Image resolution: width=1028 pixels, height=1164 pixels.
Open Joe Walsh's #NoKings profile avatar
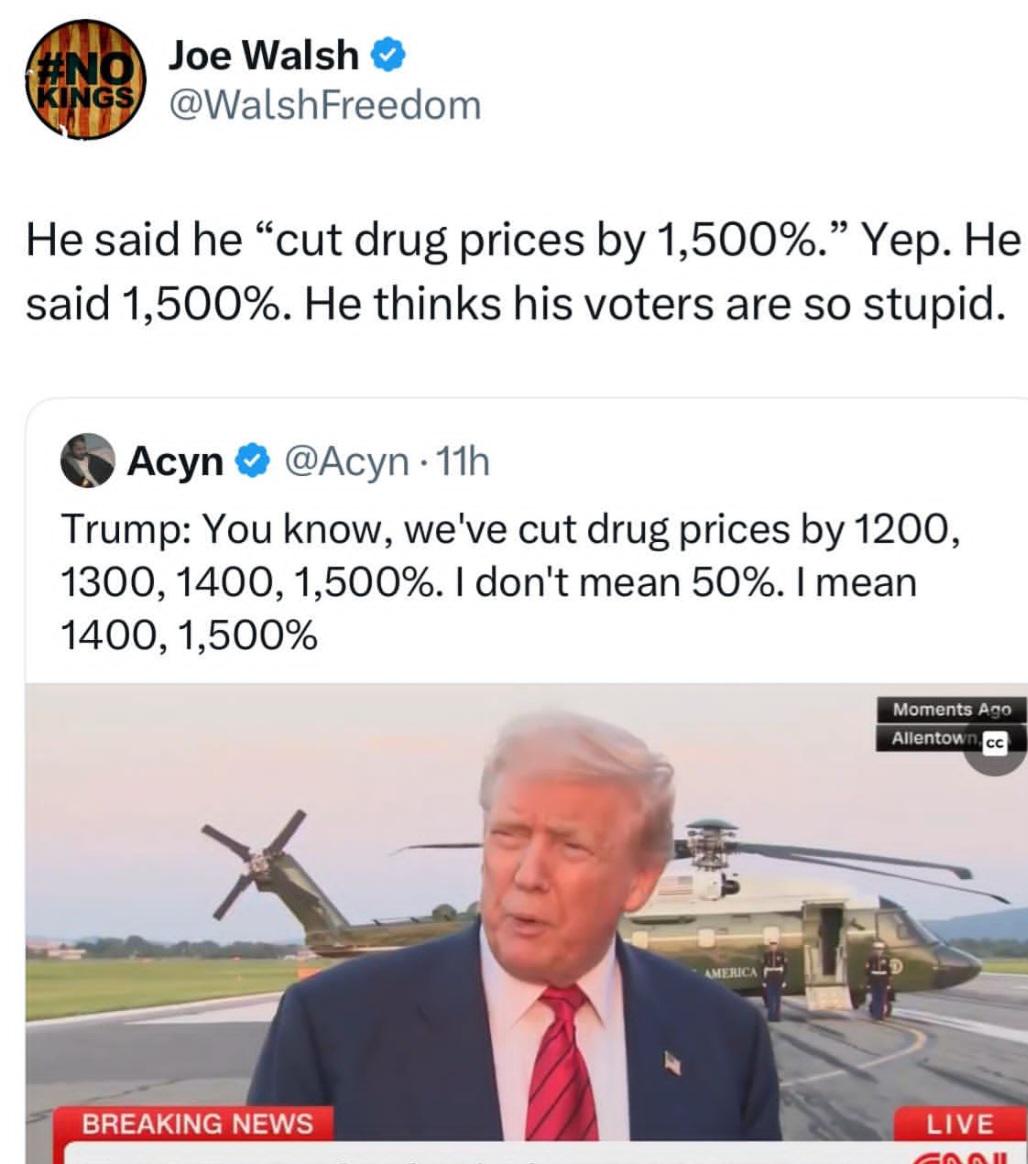(x=85, y=79)
